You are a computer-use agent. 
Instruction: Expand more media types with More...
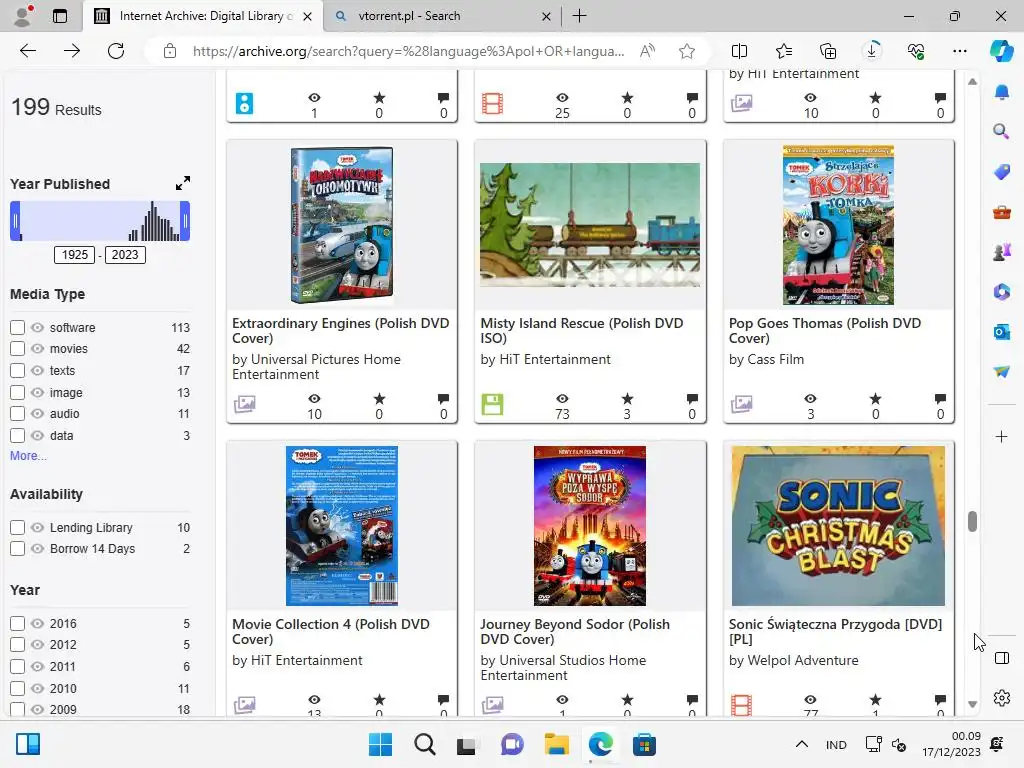(x=28, y=456)
